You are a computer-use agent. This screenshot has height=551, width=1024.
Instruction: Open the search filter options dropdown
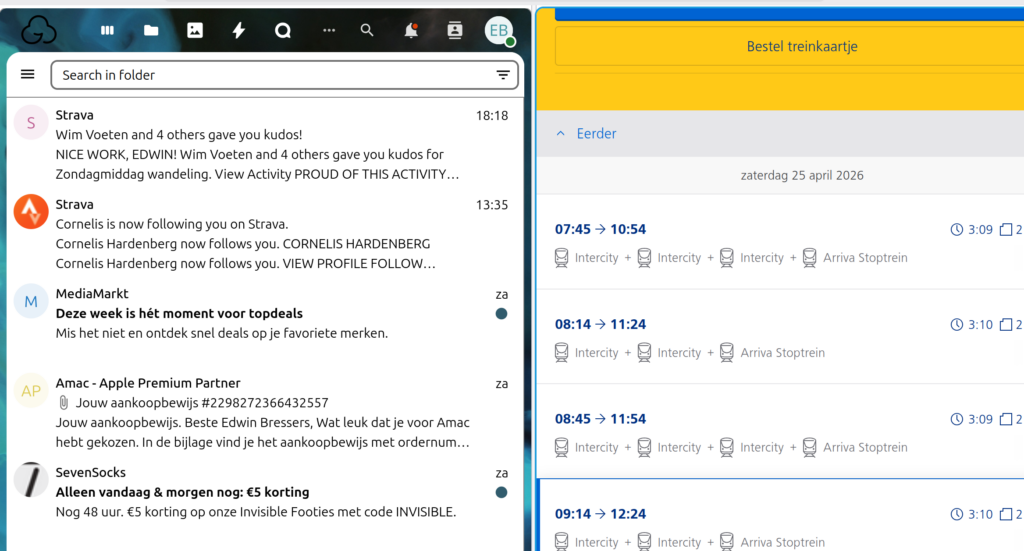503,75
